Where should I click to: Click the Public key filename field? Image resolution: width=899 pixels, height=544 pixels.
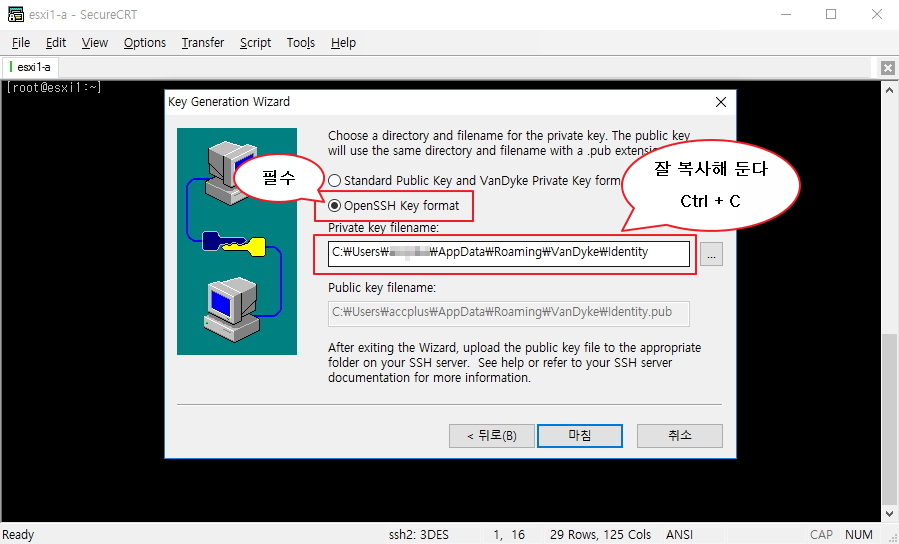(509, 313)
